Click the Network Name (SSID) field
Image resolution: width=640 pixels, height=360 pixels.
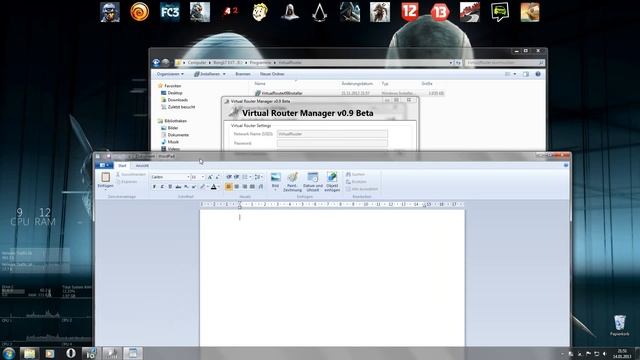332,134
